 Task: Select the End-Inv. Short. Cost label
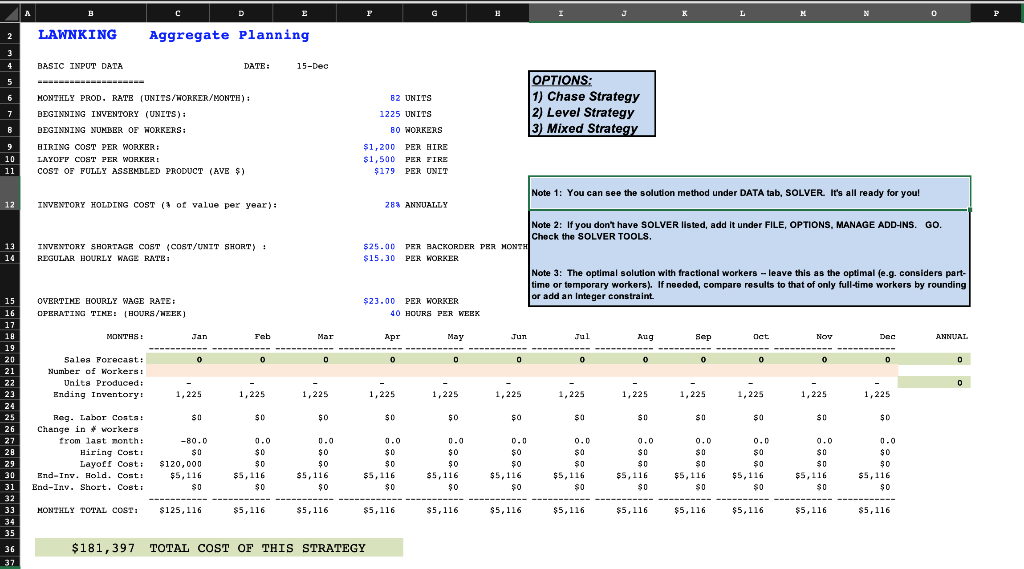tap(88, 487)
